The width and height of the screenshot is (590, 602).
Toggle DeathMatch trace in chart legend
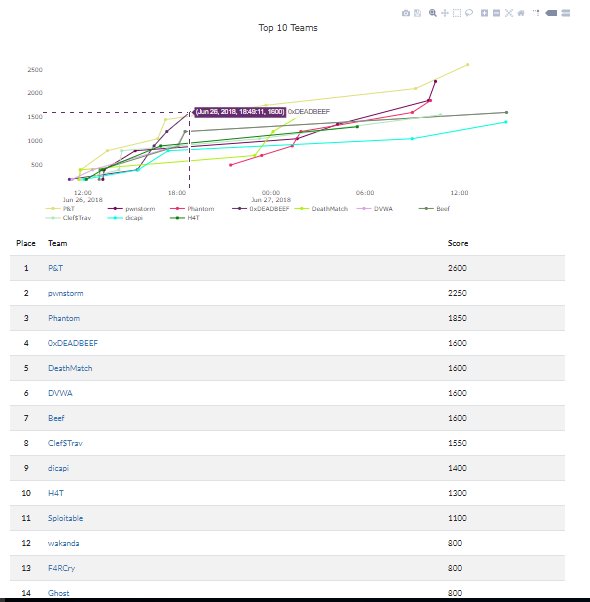point(322,208)
